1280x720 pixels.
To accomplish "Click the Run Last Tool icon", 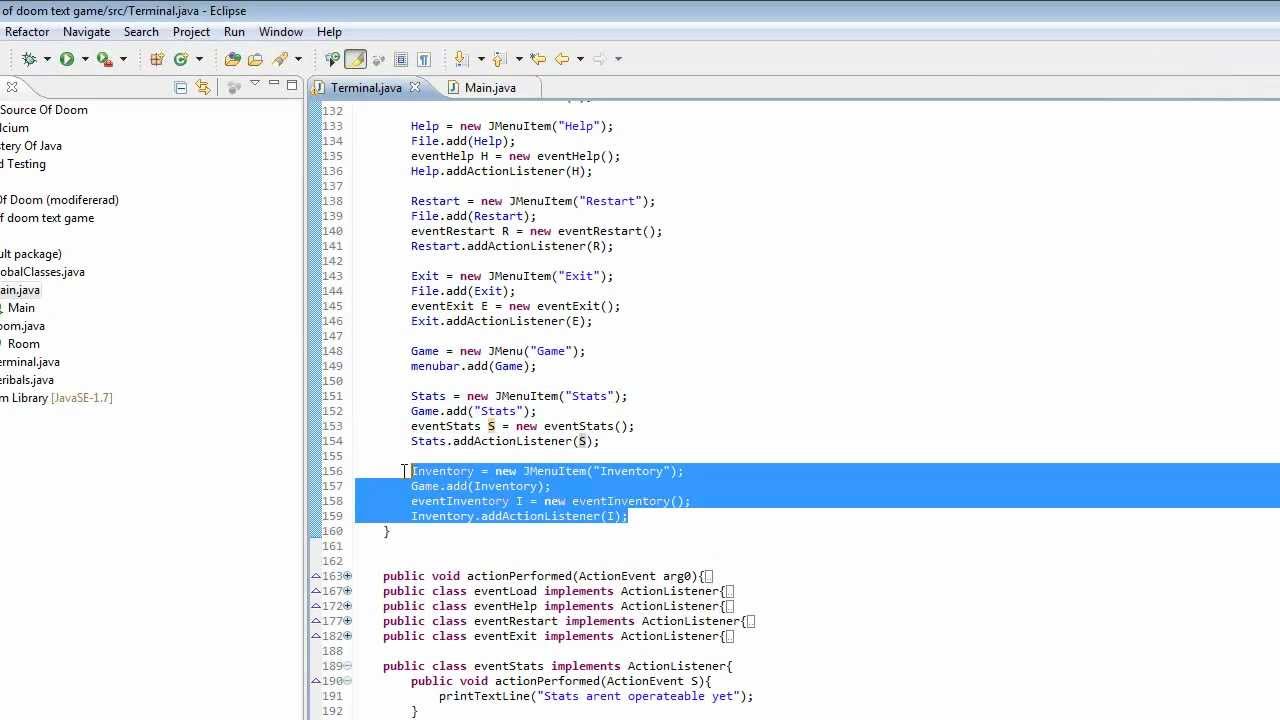I will coord(104,59).
